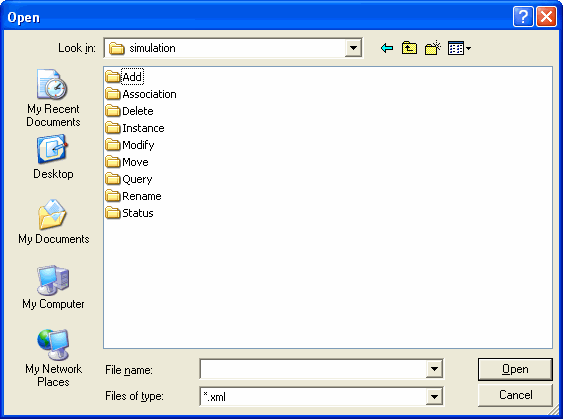
Task: Select the Rename folder icon
Action: [x=113, y=196]
